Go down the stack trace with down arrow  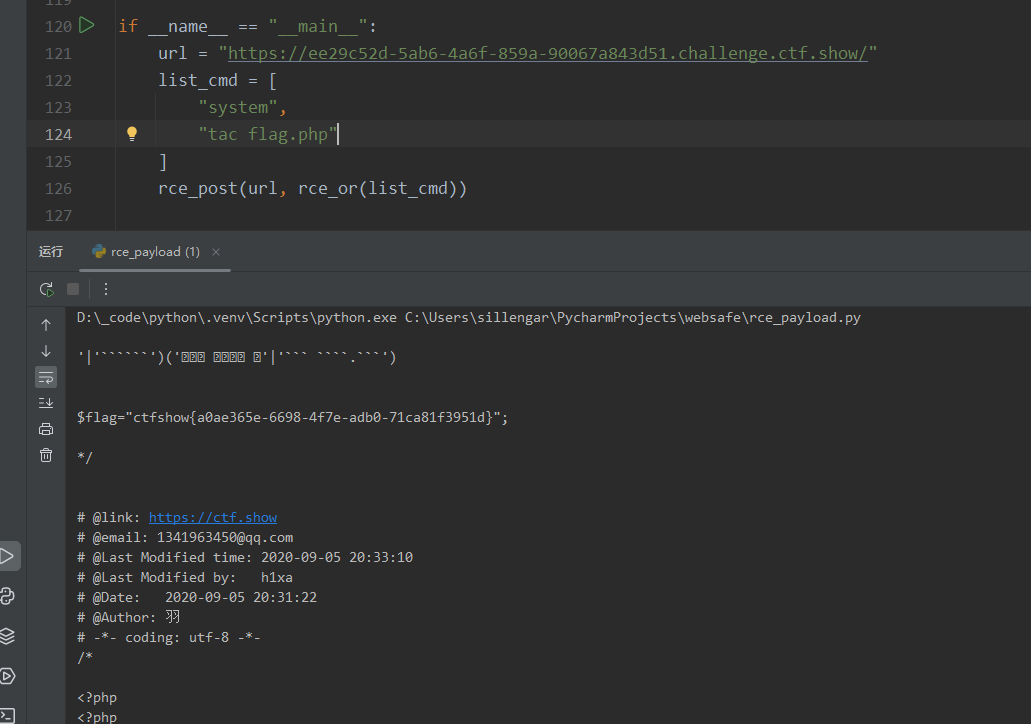pos(46,351)
